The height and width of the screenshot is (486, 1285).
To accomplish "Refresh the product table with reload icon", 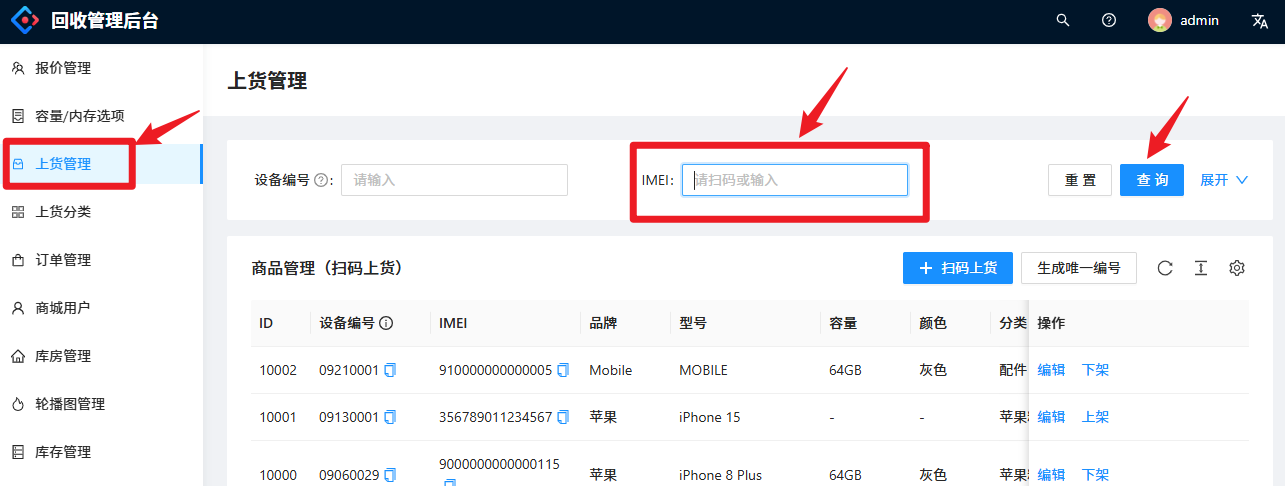I will click(x=1165, y=268).
